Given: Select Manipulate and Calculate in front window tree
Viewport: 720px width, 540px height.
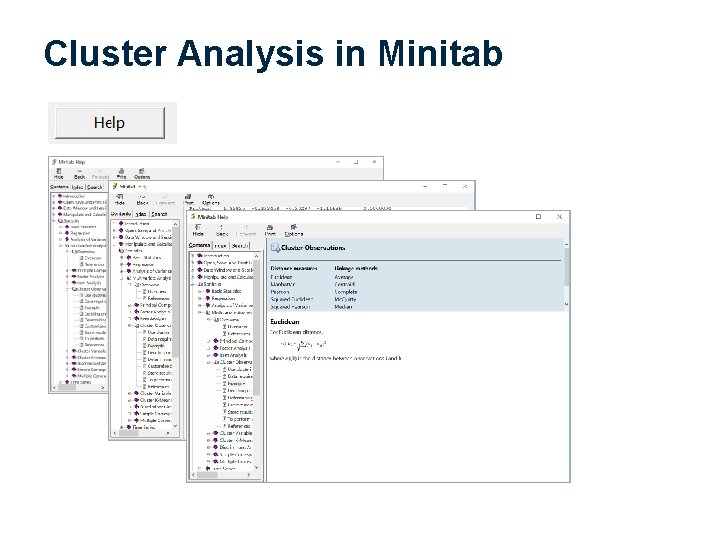Looking at the screenshot, I should coord(228,277).
